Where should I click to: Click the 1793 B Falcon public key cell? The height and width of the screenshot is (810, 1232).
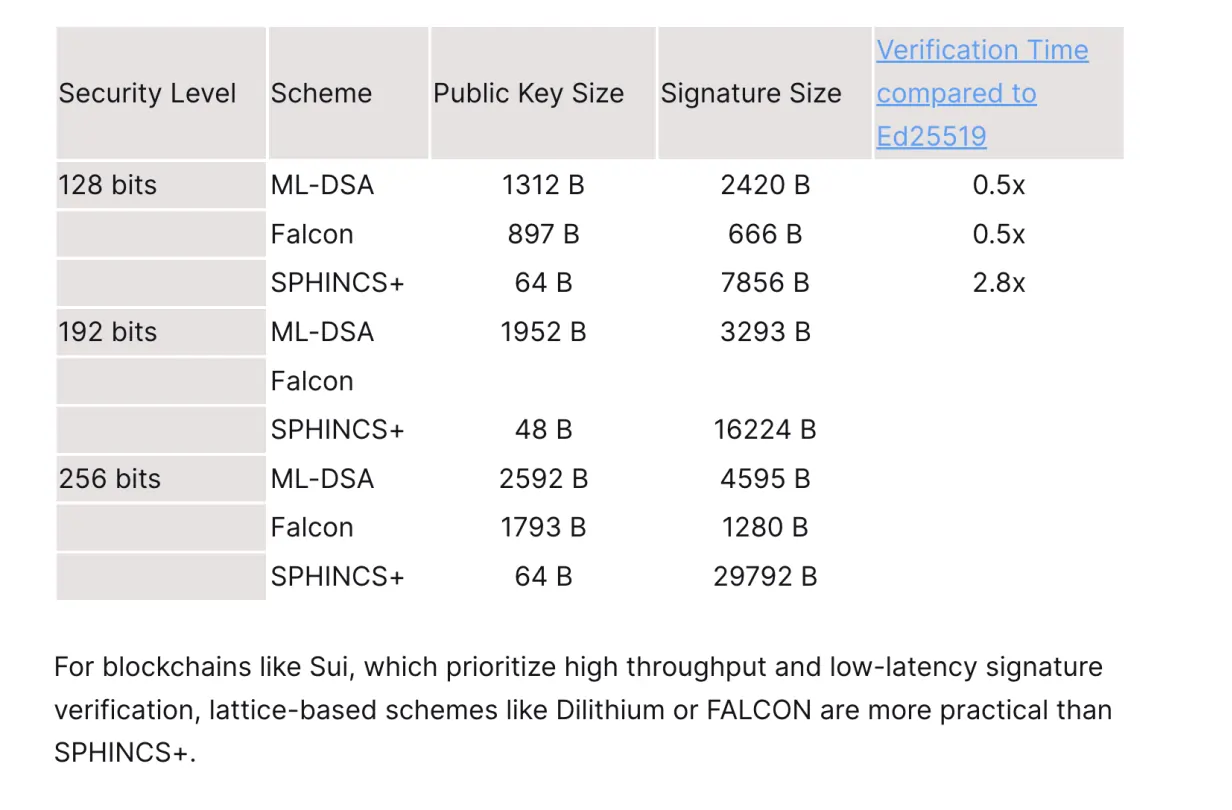click(543, 527)
